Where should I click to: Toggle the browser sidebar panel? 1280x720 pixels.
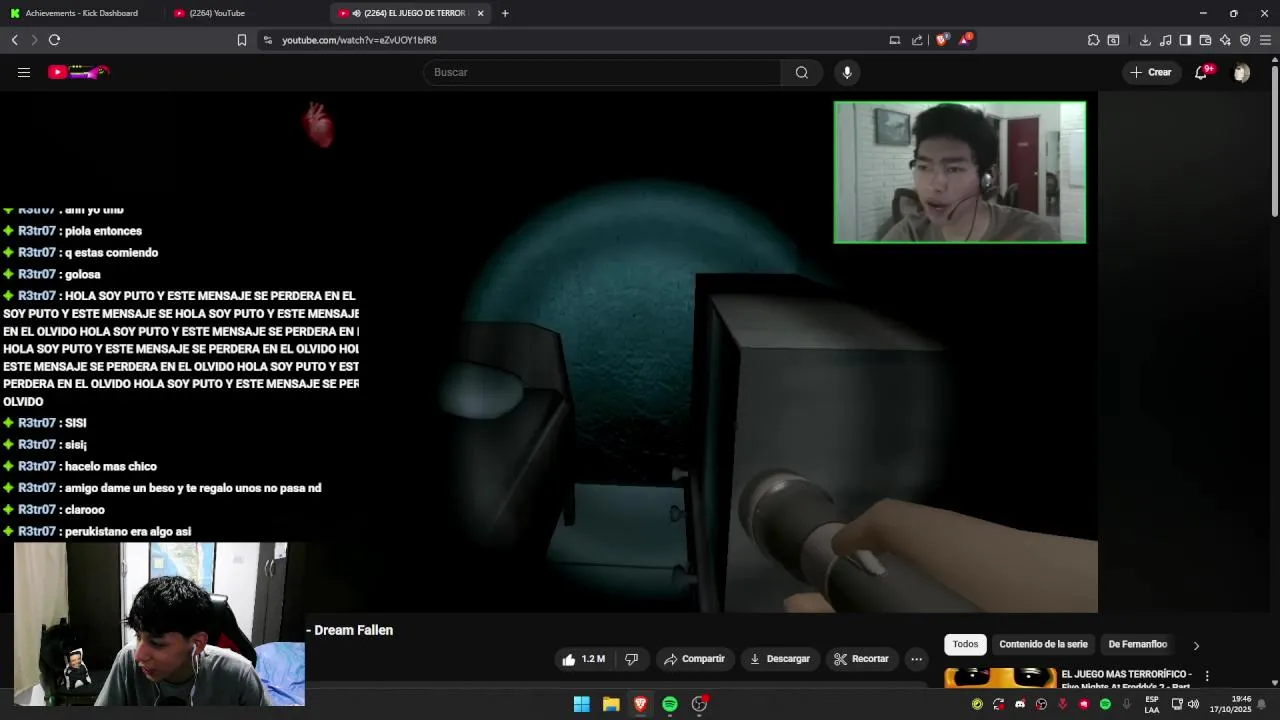click(x=1185, y=40)
